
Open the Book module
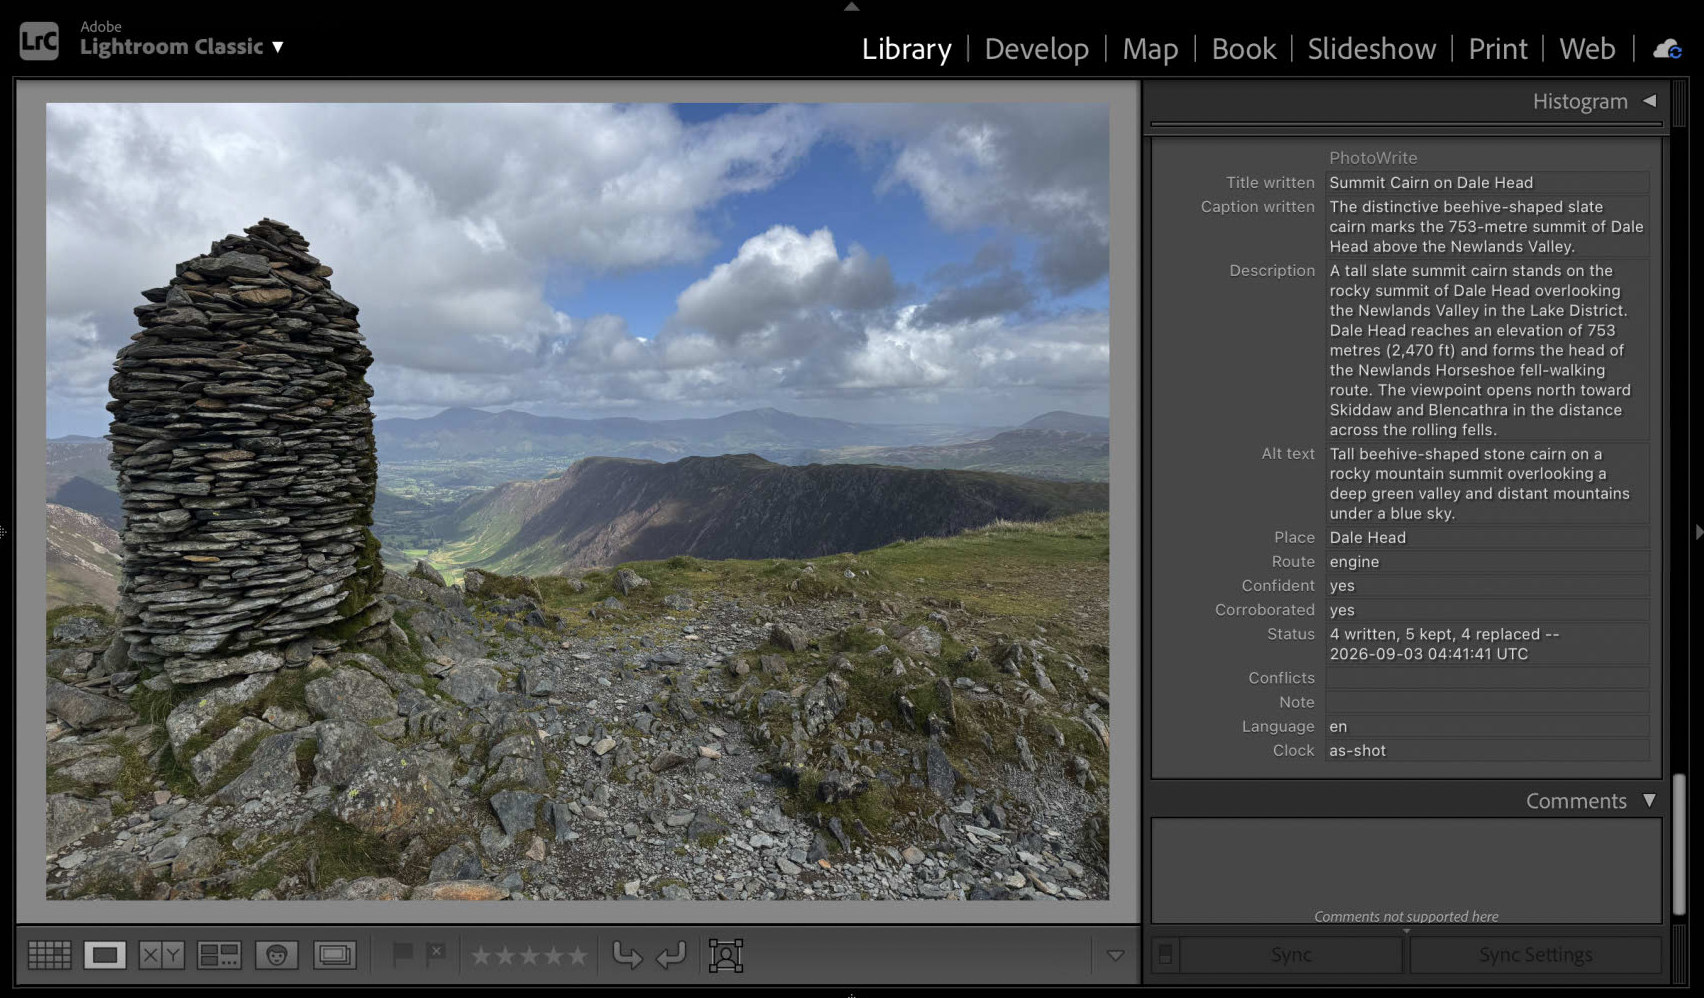1243,49
